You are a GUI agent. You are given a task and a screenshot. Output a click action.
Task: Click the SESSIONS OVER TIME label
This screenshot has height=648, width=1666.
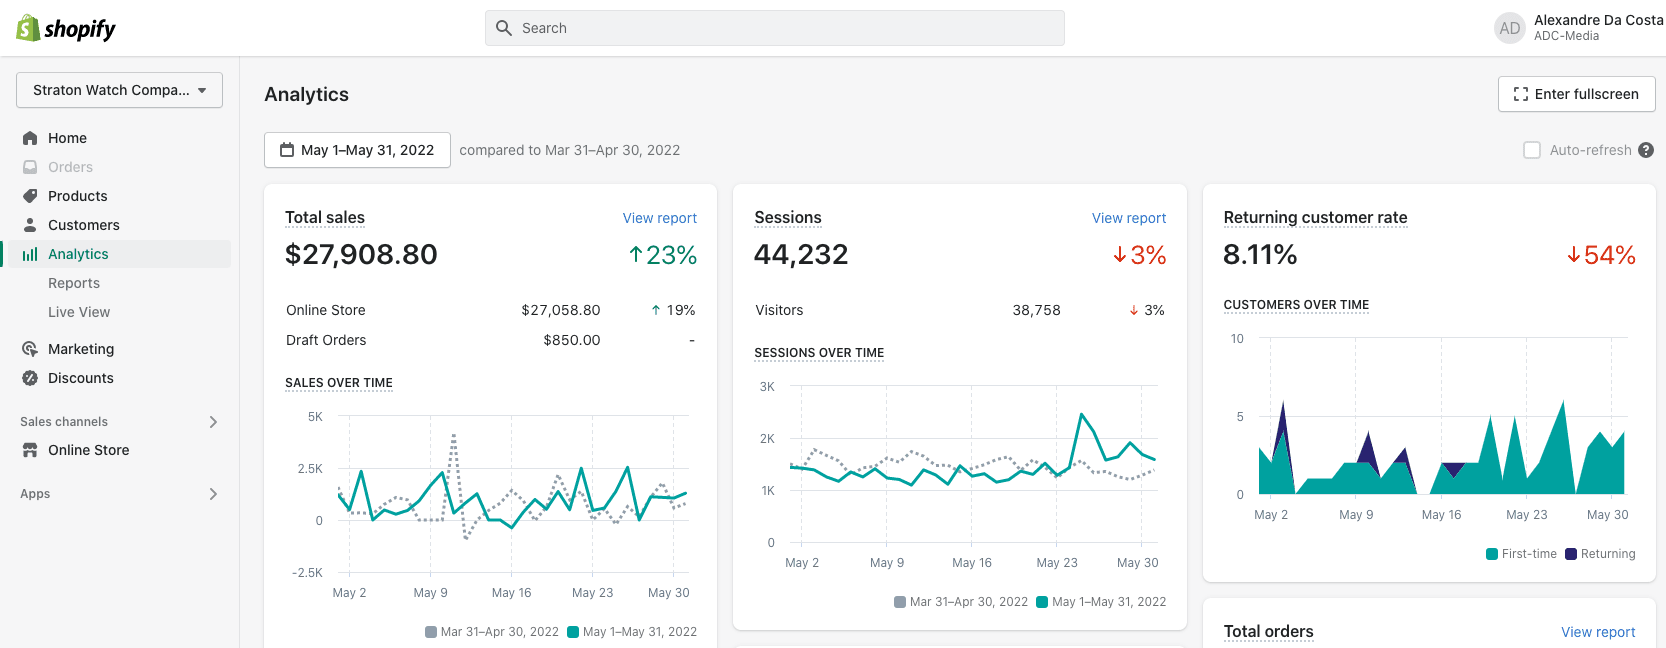point(819,353)
